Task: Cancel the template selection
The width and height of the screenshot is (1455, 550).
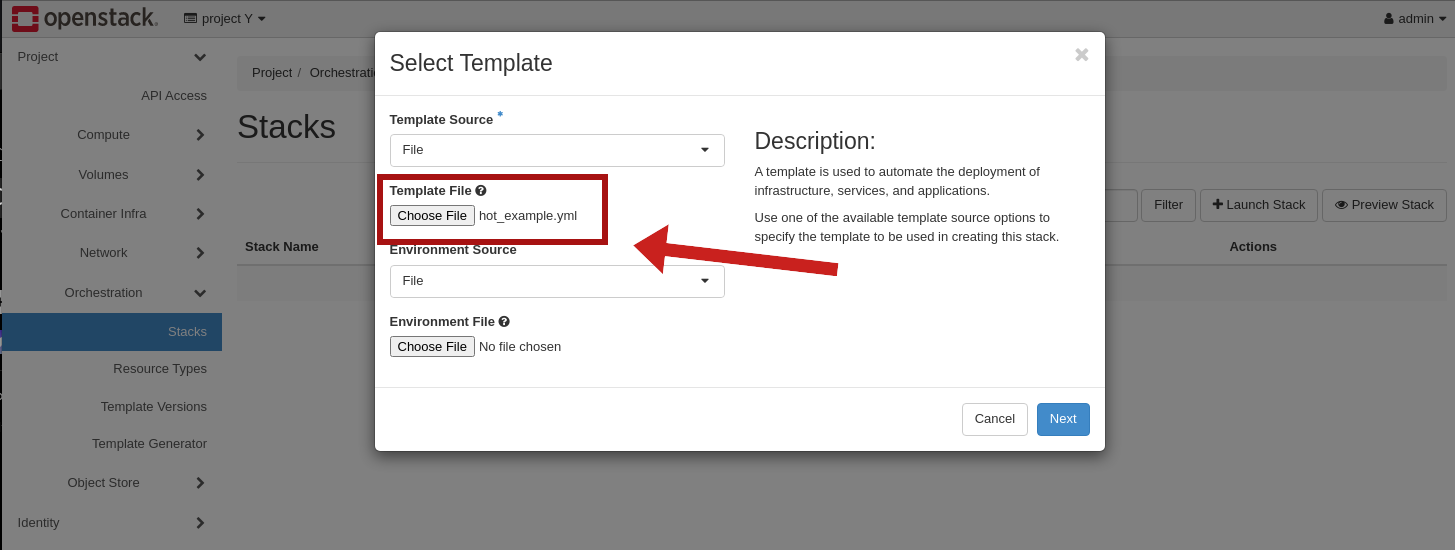Action: [994, 419]
